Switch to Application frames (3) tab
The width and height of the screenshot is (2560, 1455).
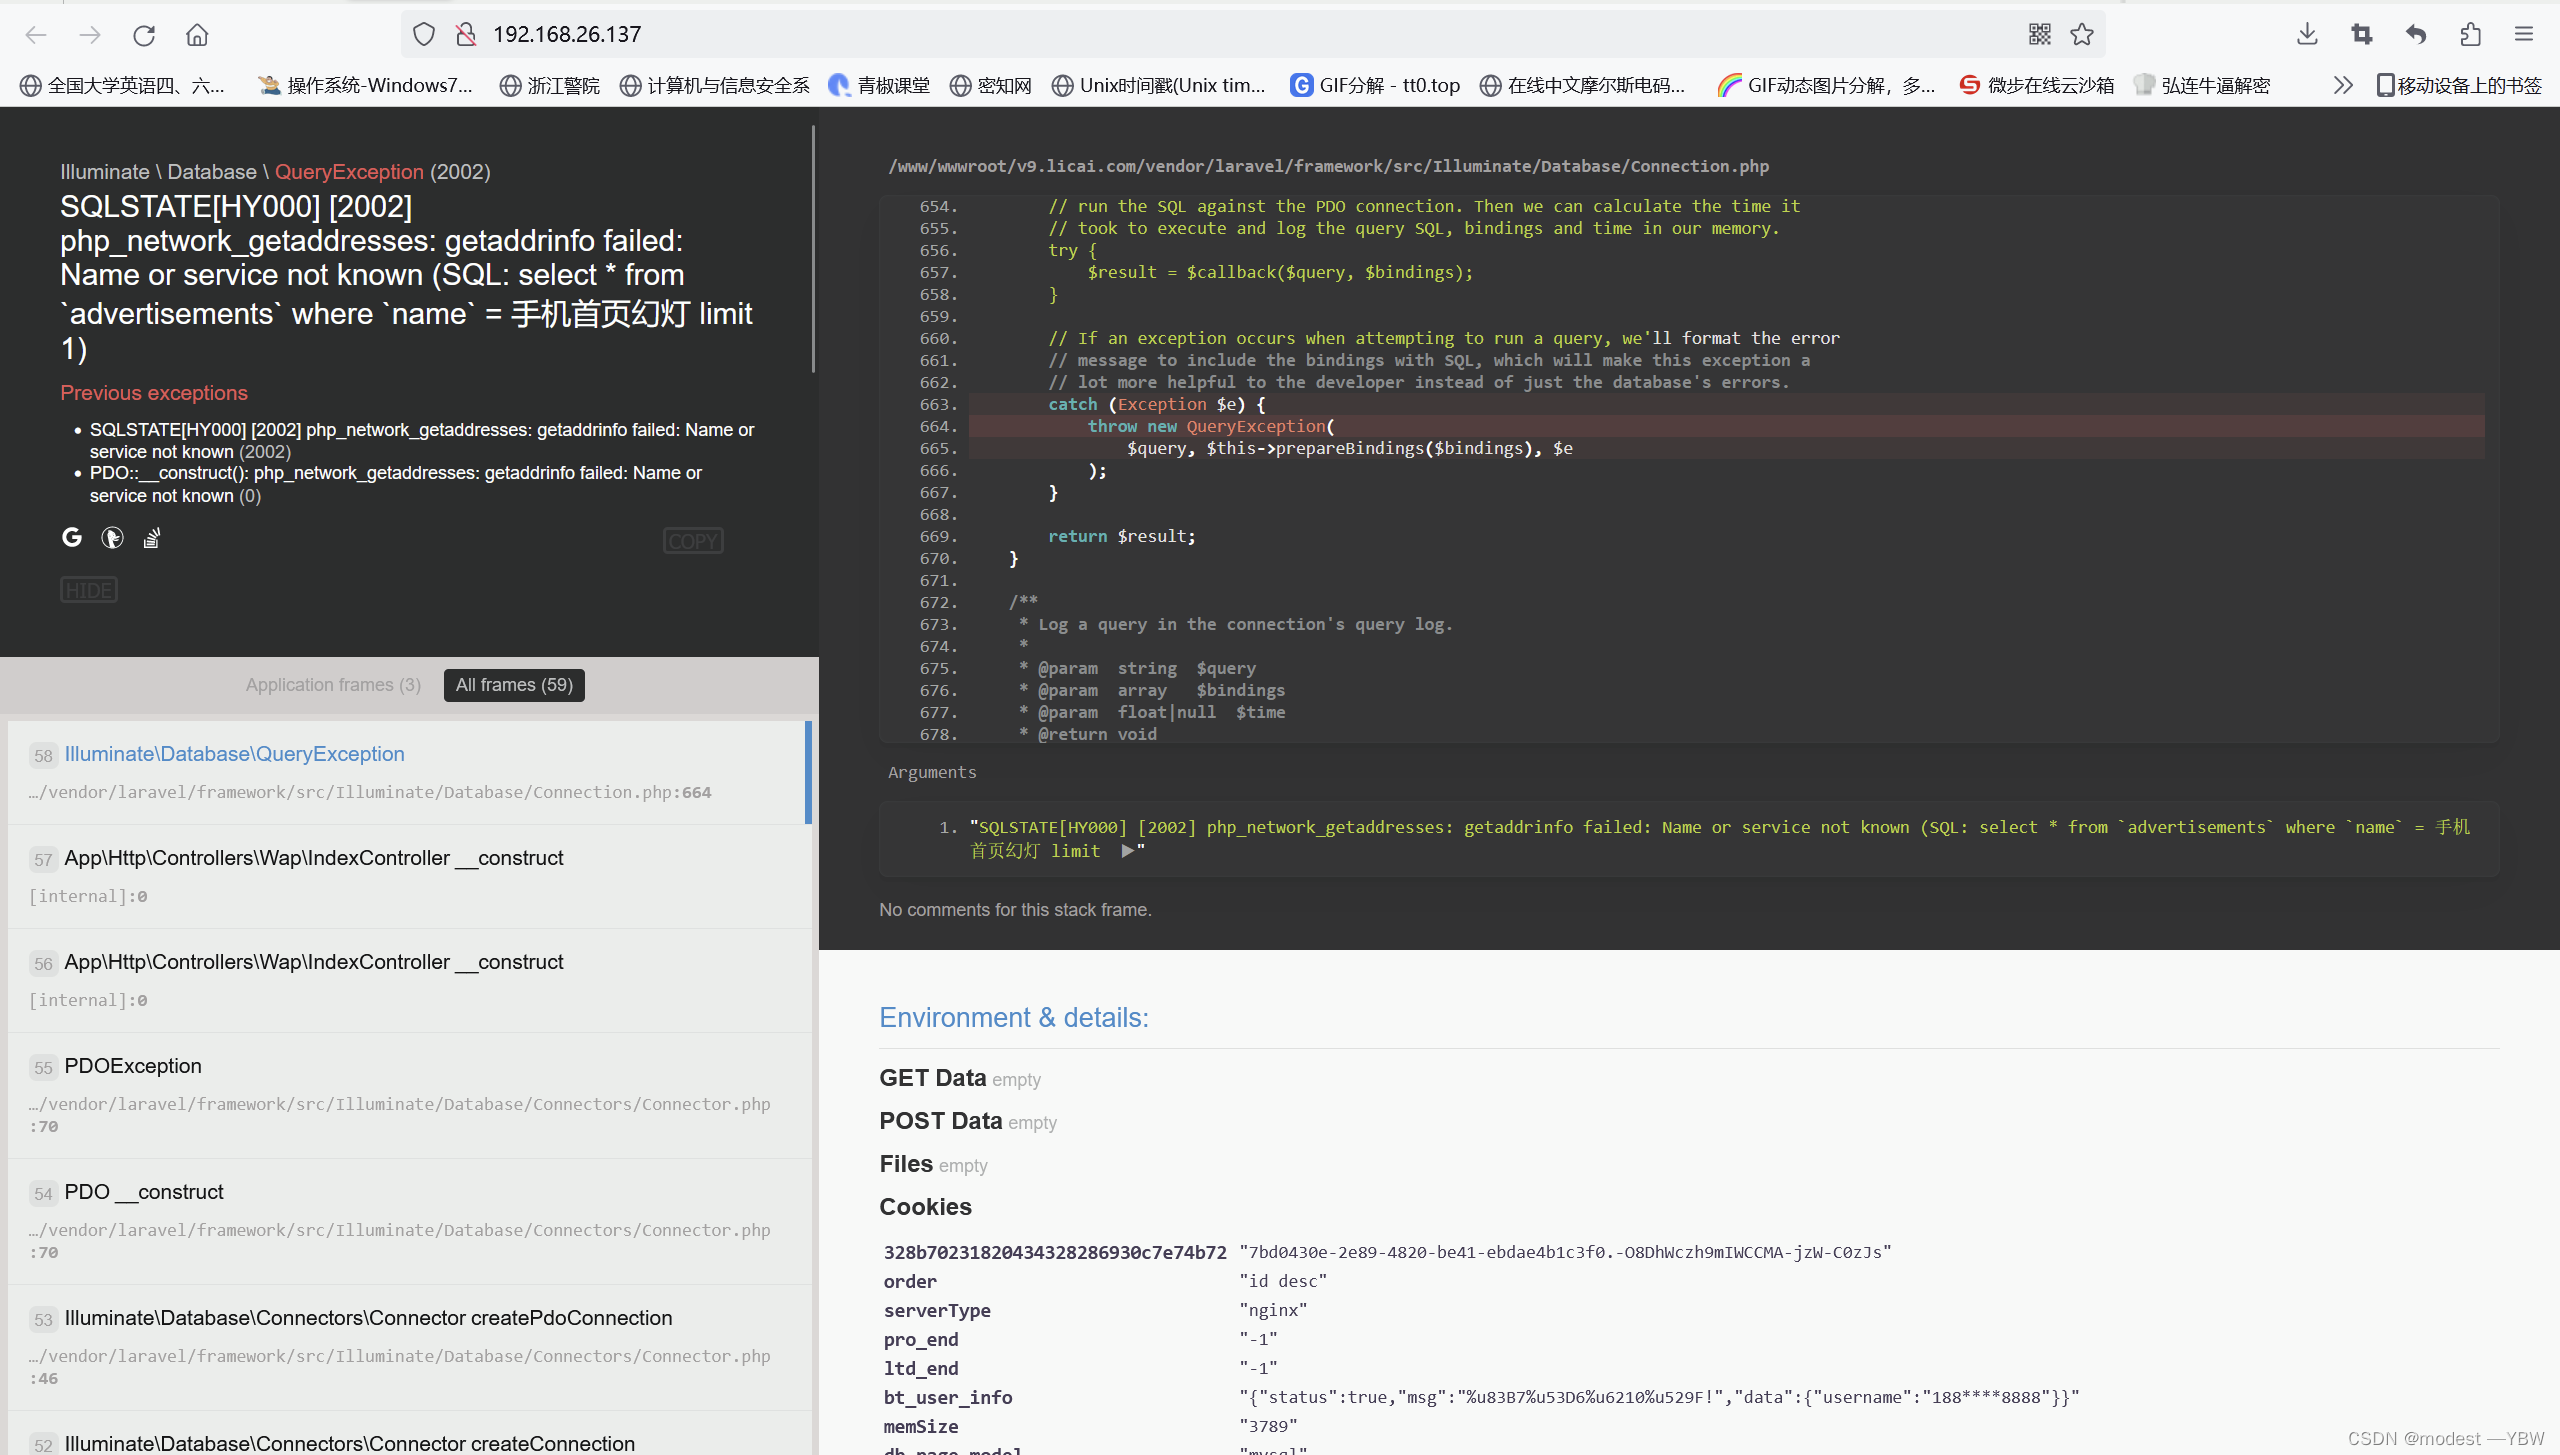333,685
